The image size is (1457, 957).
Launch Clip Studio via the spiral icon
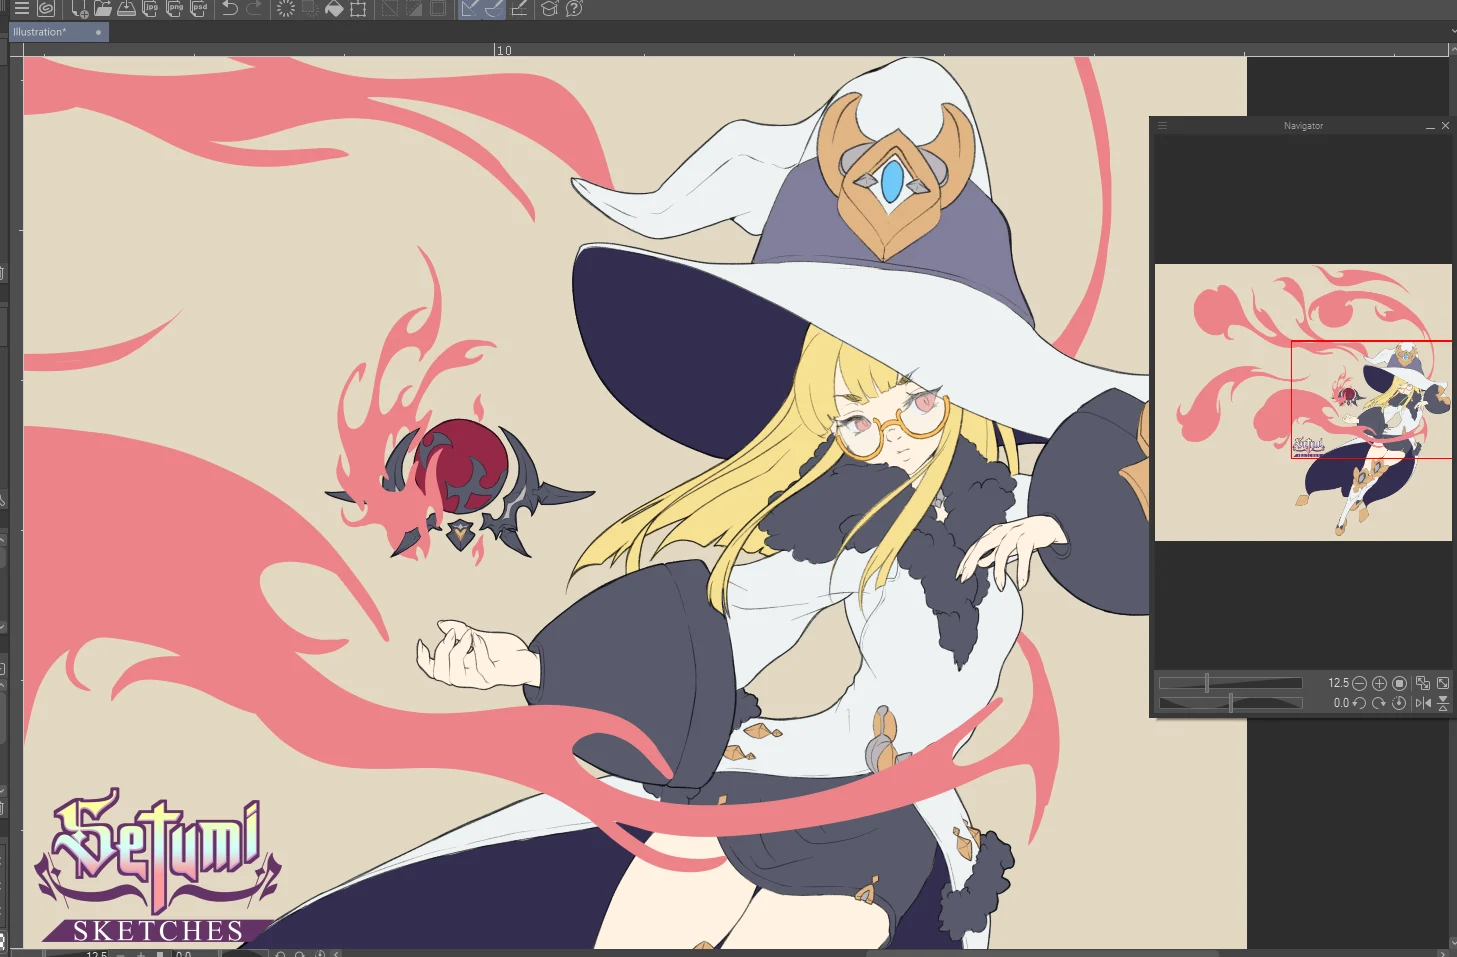[46, 8]
